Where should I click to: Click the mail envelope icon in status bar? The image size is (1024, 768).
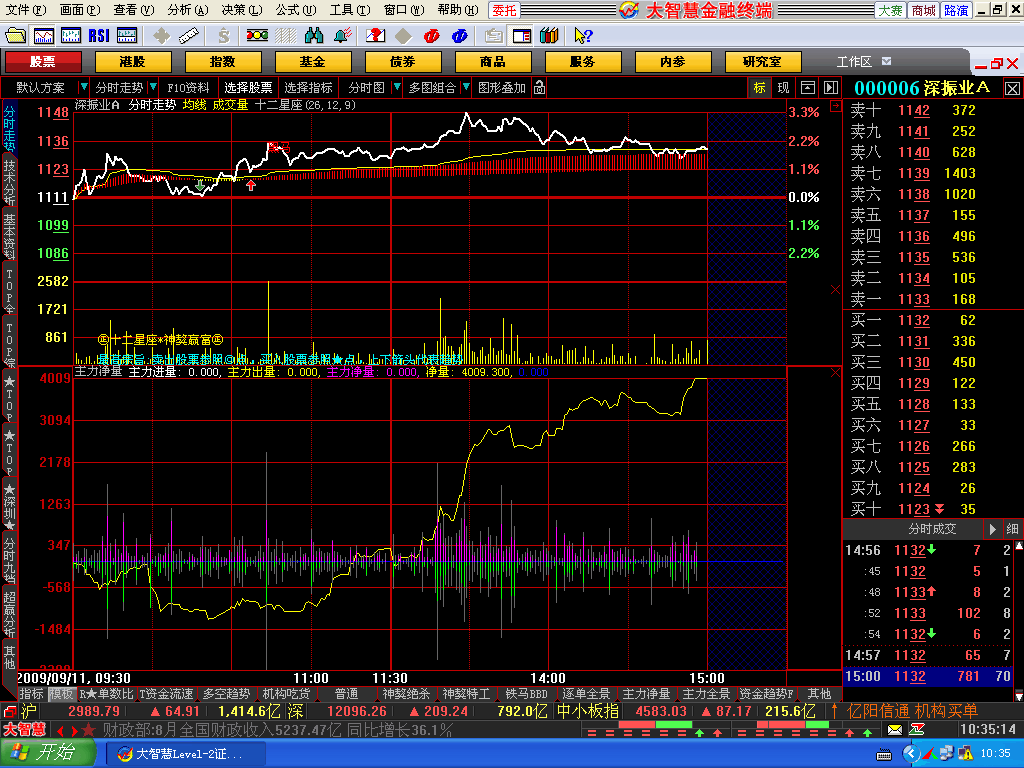click(895, 729)
